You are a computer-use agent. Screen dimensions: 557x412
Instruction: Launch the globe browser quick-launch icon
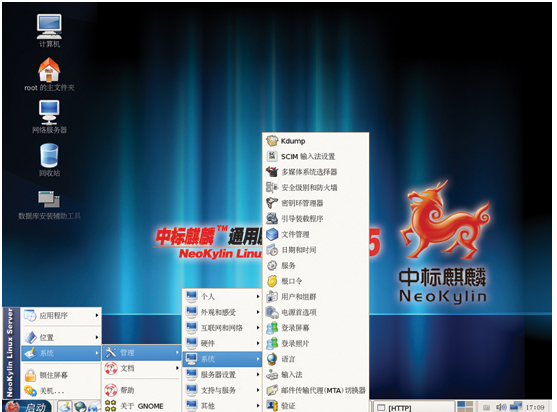[80, 407]
